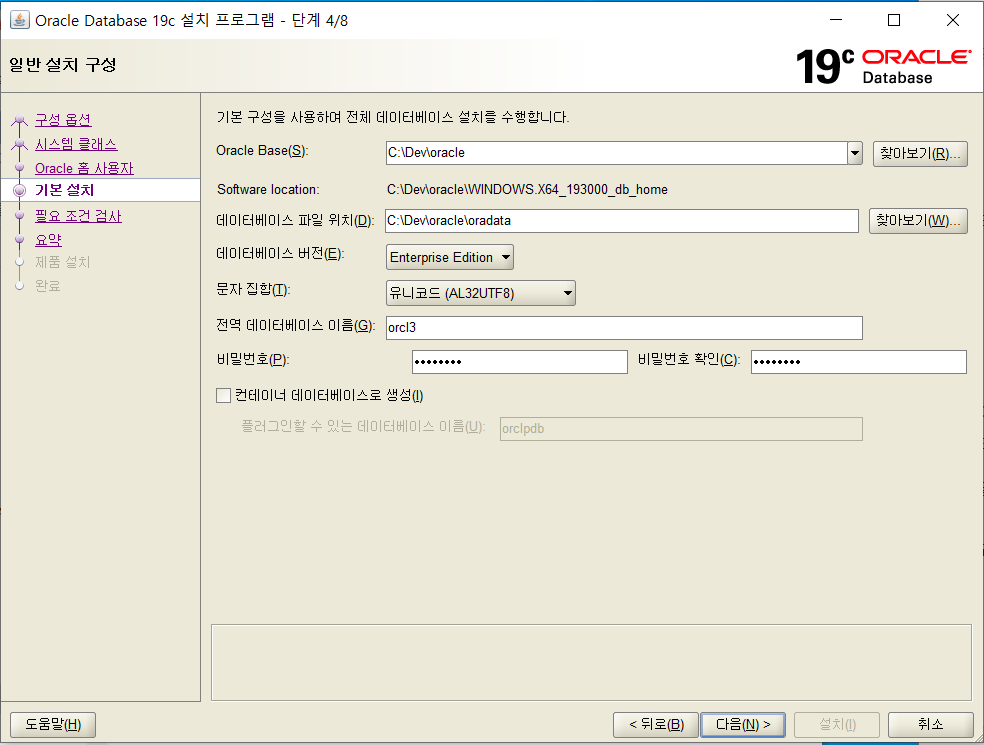The height and width of the screenshot is (745, 984).
Task: Click the global database name field orcl3
Action: click(x=624, y=328)
